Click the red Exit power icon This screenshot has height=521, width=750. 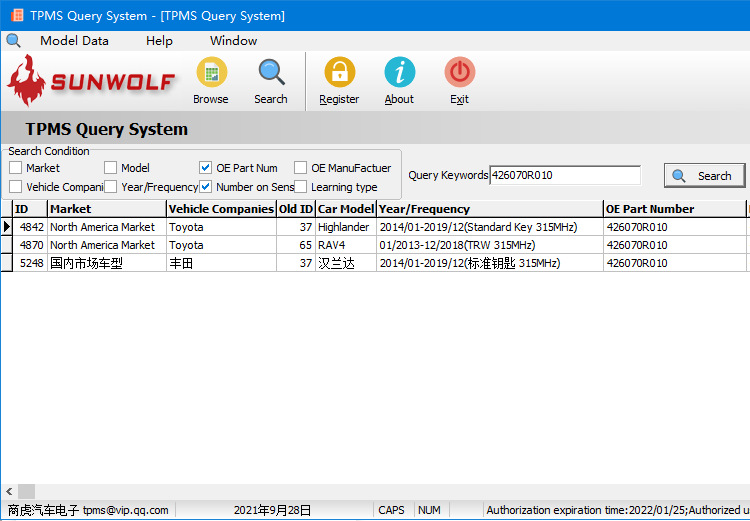coord(459,74)
